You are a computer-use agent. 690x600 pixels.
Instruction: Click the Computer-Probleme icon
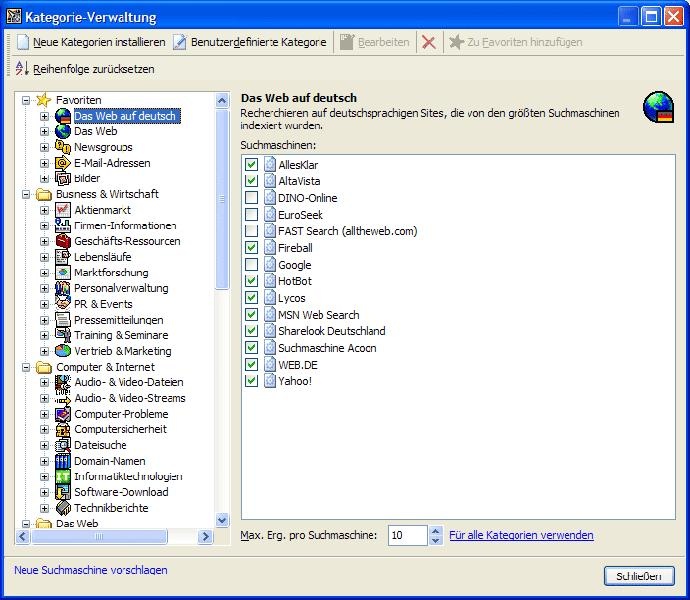click(x=63, y=414)
